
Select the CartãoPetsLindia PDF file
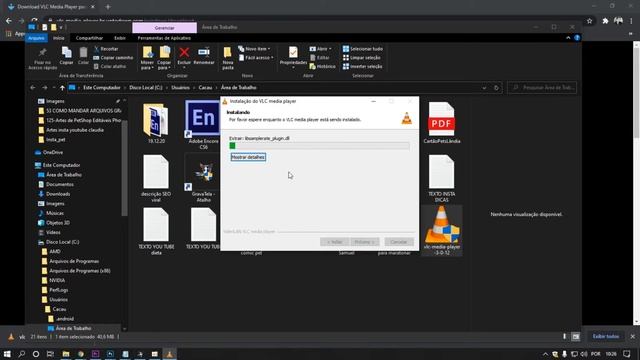click(442, 123)
